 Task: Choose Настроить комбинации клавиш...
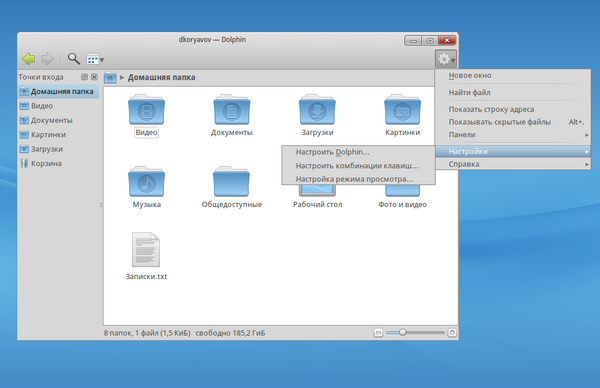(358, 166)
